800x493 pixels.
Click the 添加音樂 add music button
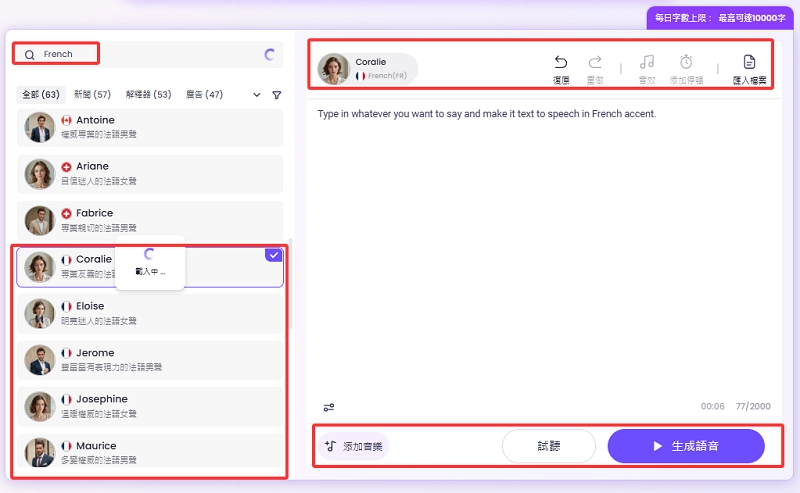click(x=354, y=447)
